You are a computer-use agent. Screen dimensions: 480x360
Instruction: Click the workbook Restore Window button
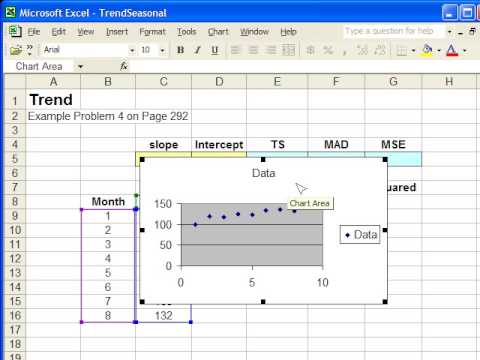472,32
